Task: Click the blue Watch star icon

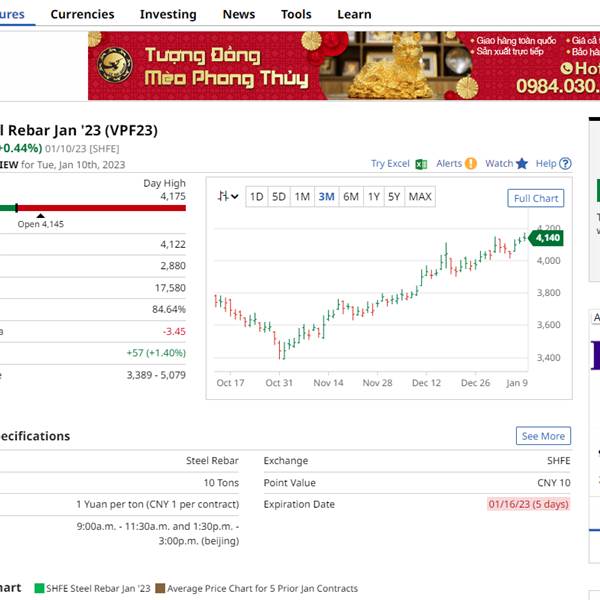Action: click(522, 164)
